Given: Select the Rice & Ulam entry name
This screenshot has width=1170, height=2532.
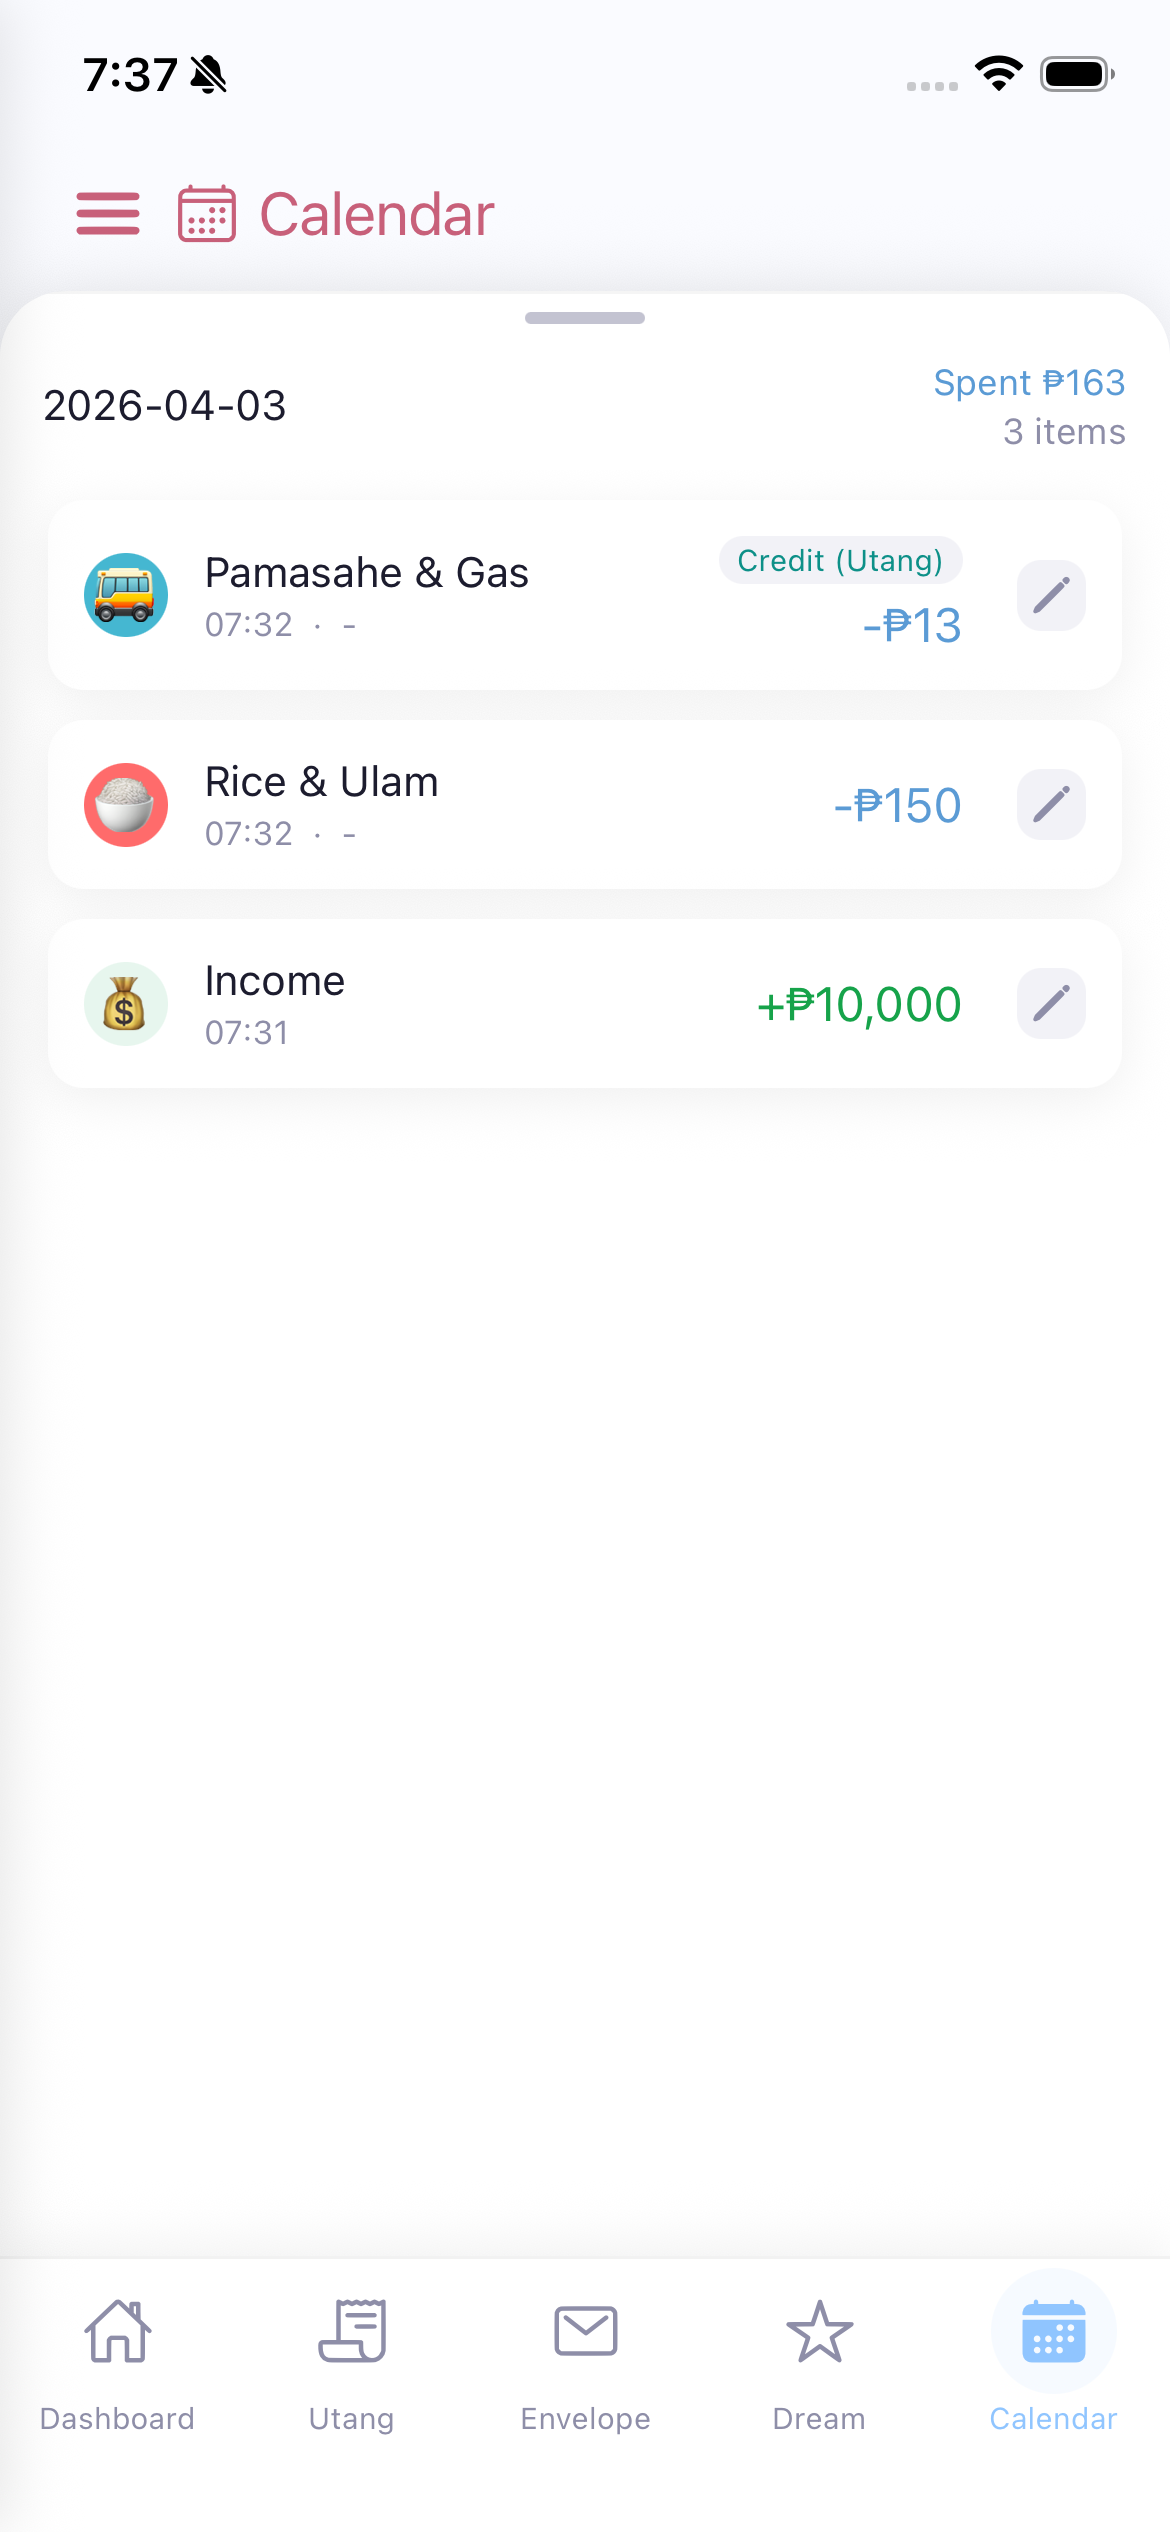Looking at the screenshot, I should click(x=322, y=782).
